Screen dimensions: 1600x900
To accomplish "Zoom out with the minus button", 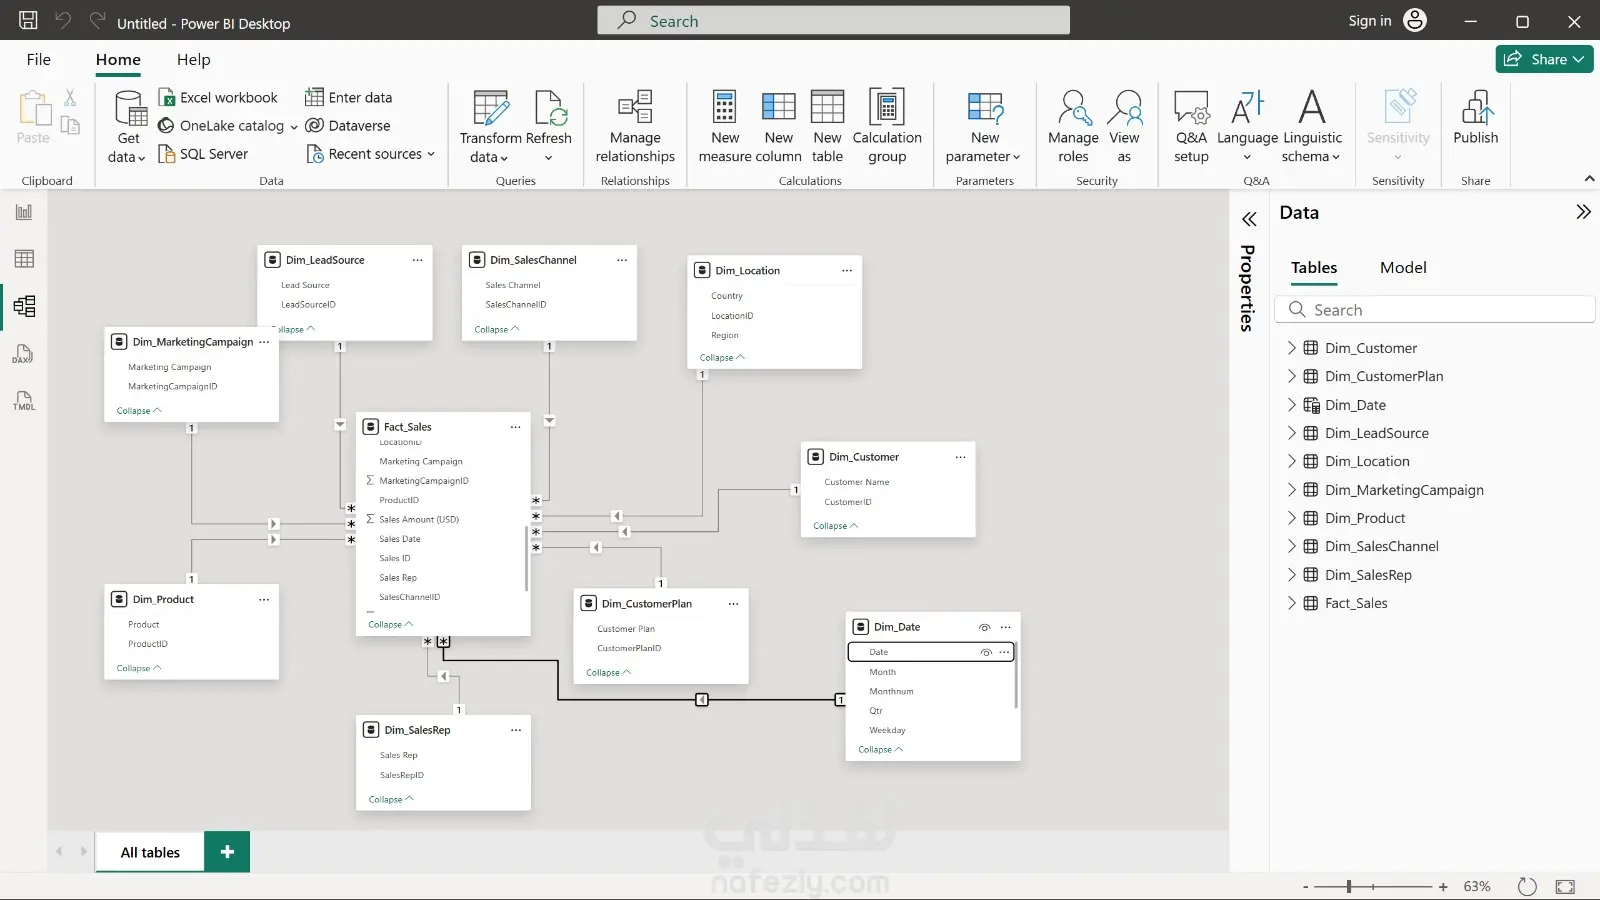I will point(1305,886).
